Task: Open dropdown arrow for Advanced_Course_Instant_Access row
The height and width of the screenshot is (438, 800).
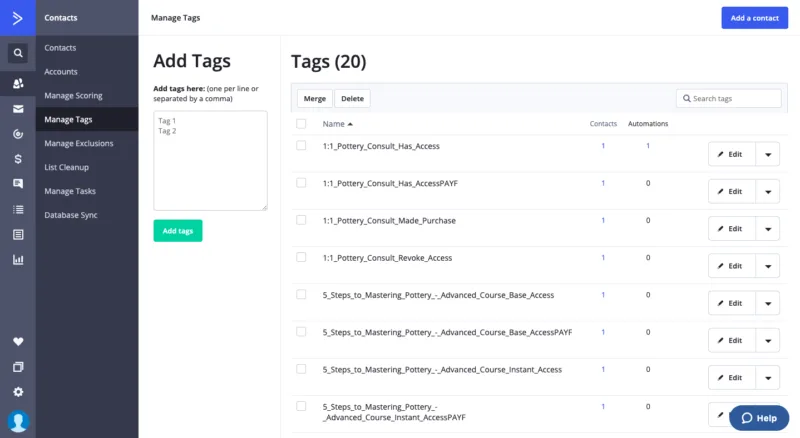Action: pos(767,378)
